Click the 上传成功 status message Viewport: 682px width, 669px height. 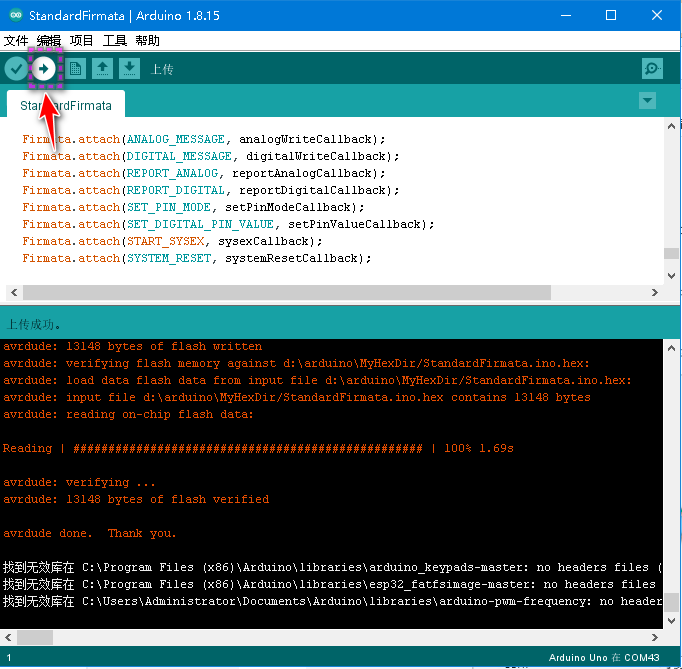(x=33, y=324)
